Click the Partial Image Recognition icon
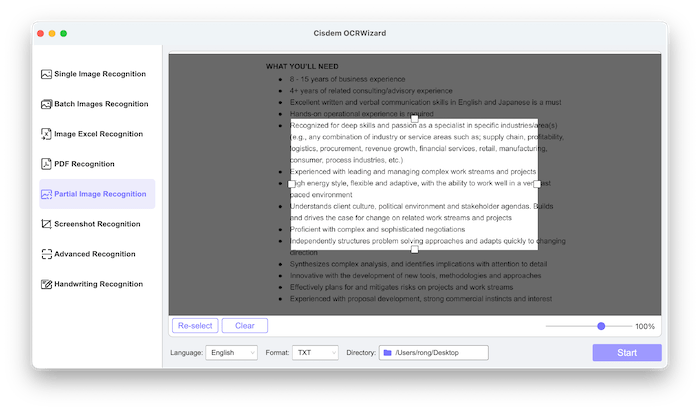The image size is (700, 411). 46,194
